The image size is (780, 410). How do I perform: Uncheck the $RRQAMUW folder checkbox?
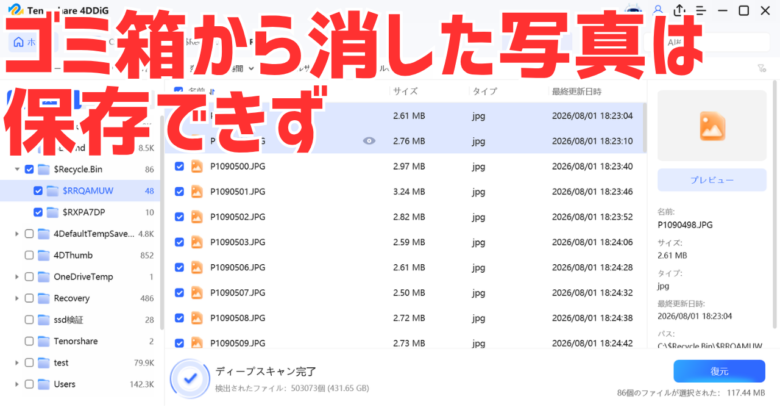coord(38,191)
